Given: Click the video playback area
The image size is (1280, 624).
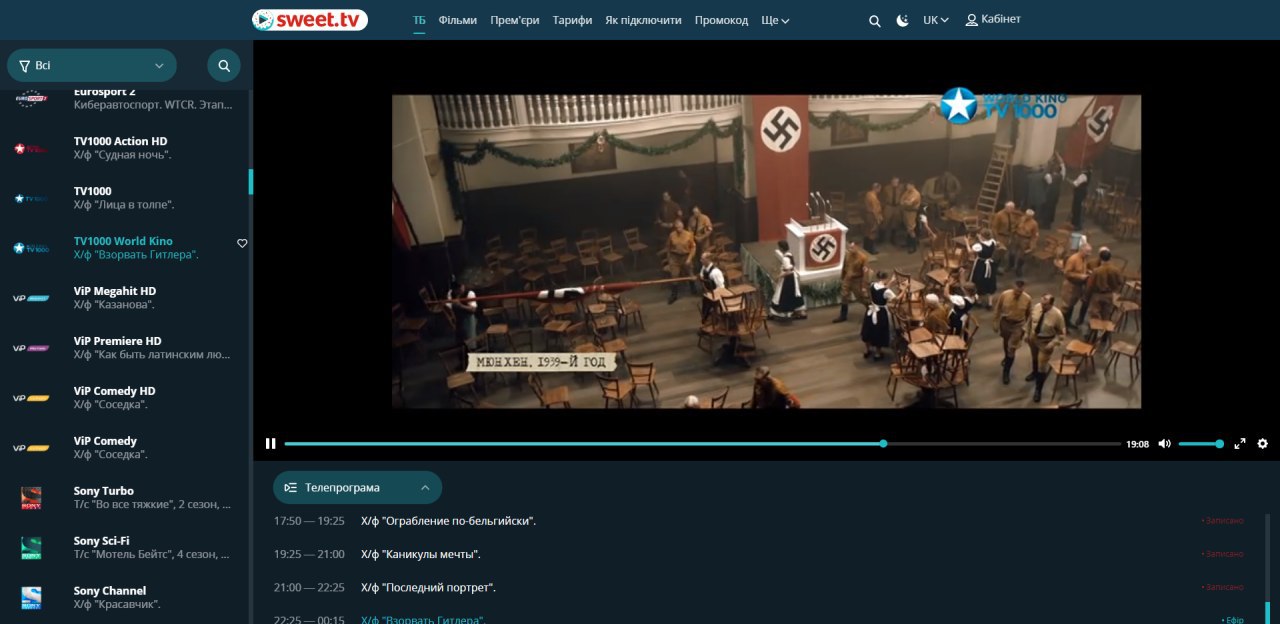Looking at the screenshot, I should tap(766, 251).
